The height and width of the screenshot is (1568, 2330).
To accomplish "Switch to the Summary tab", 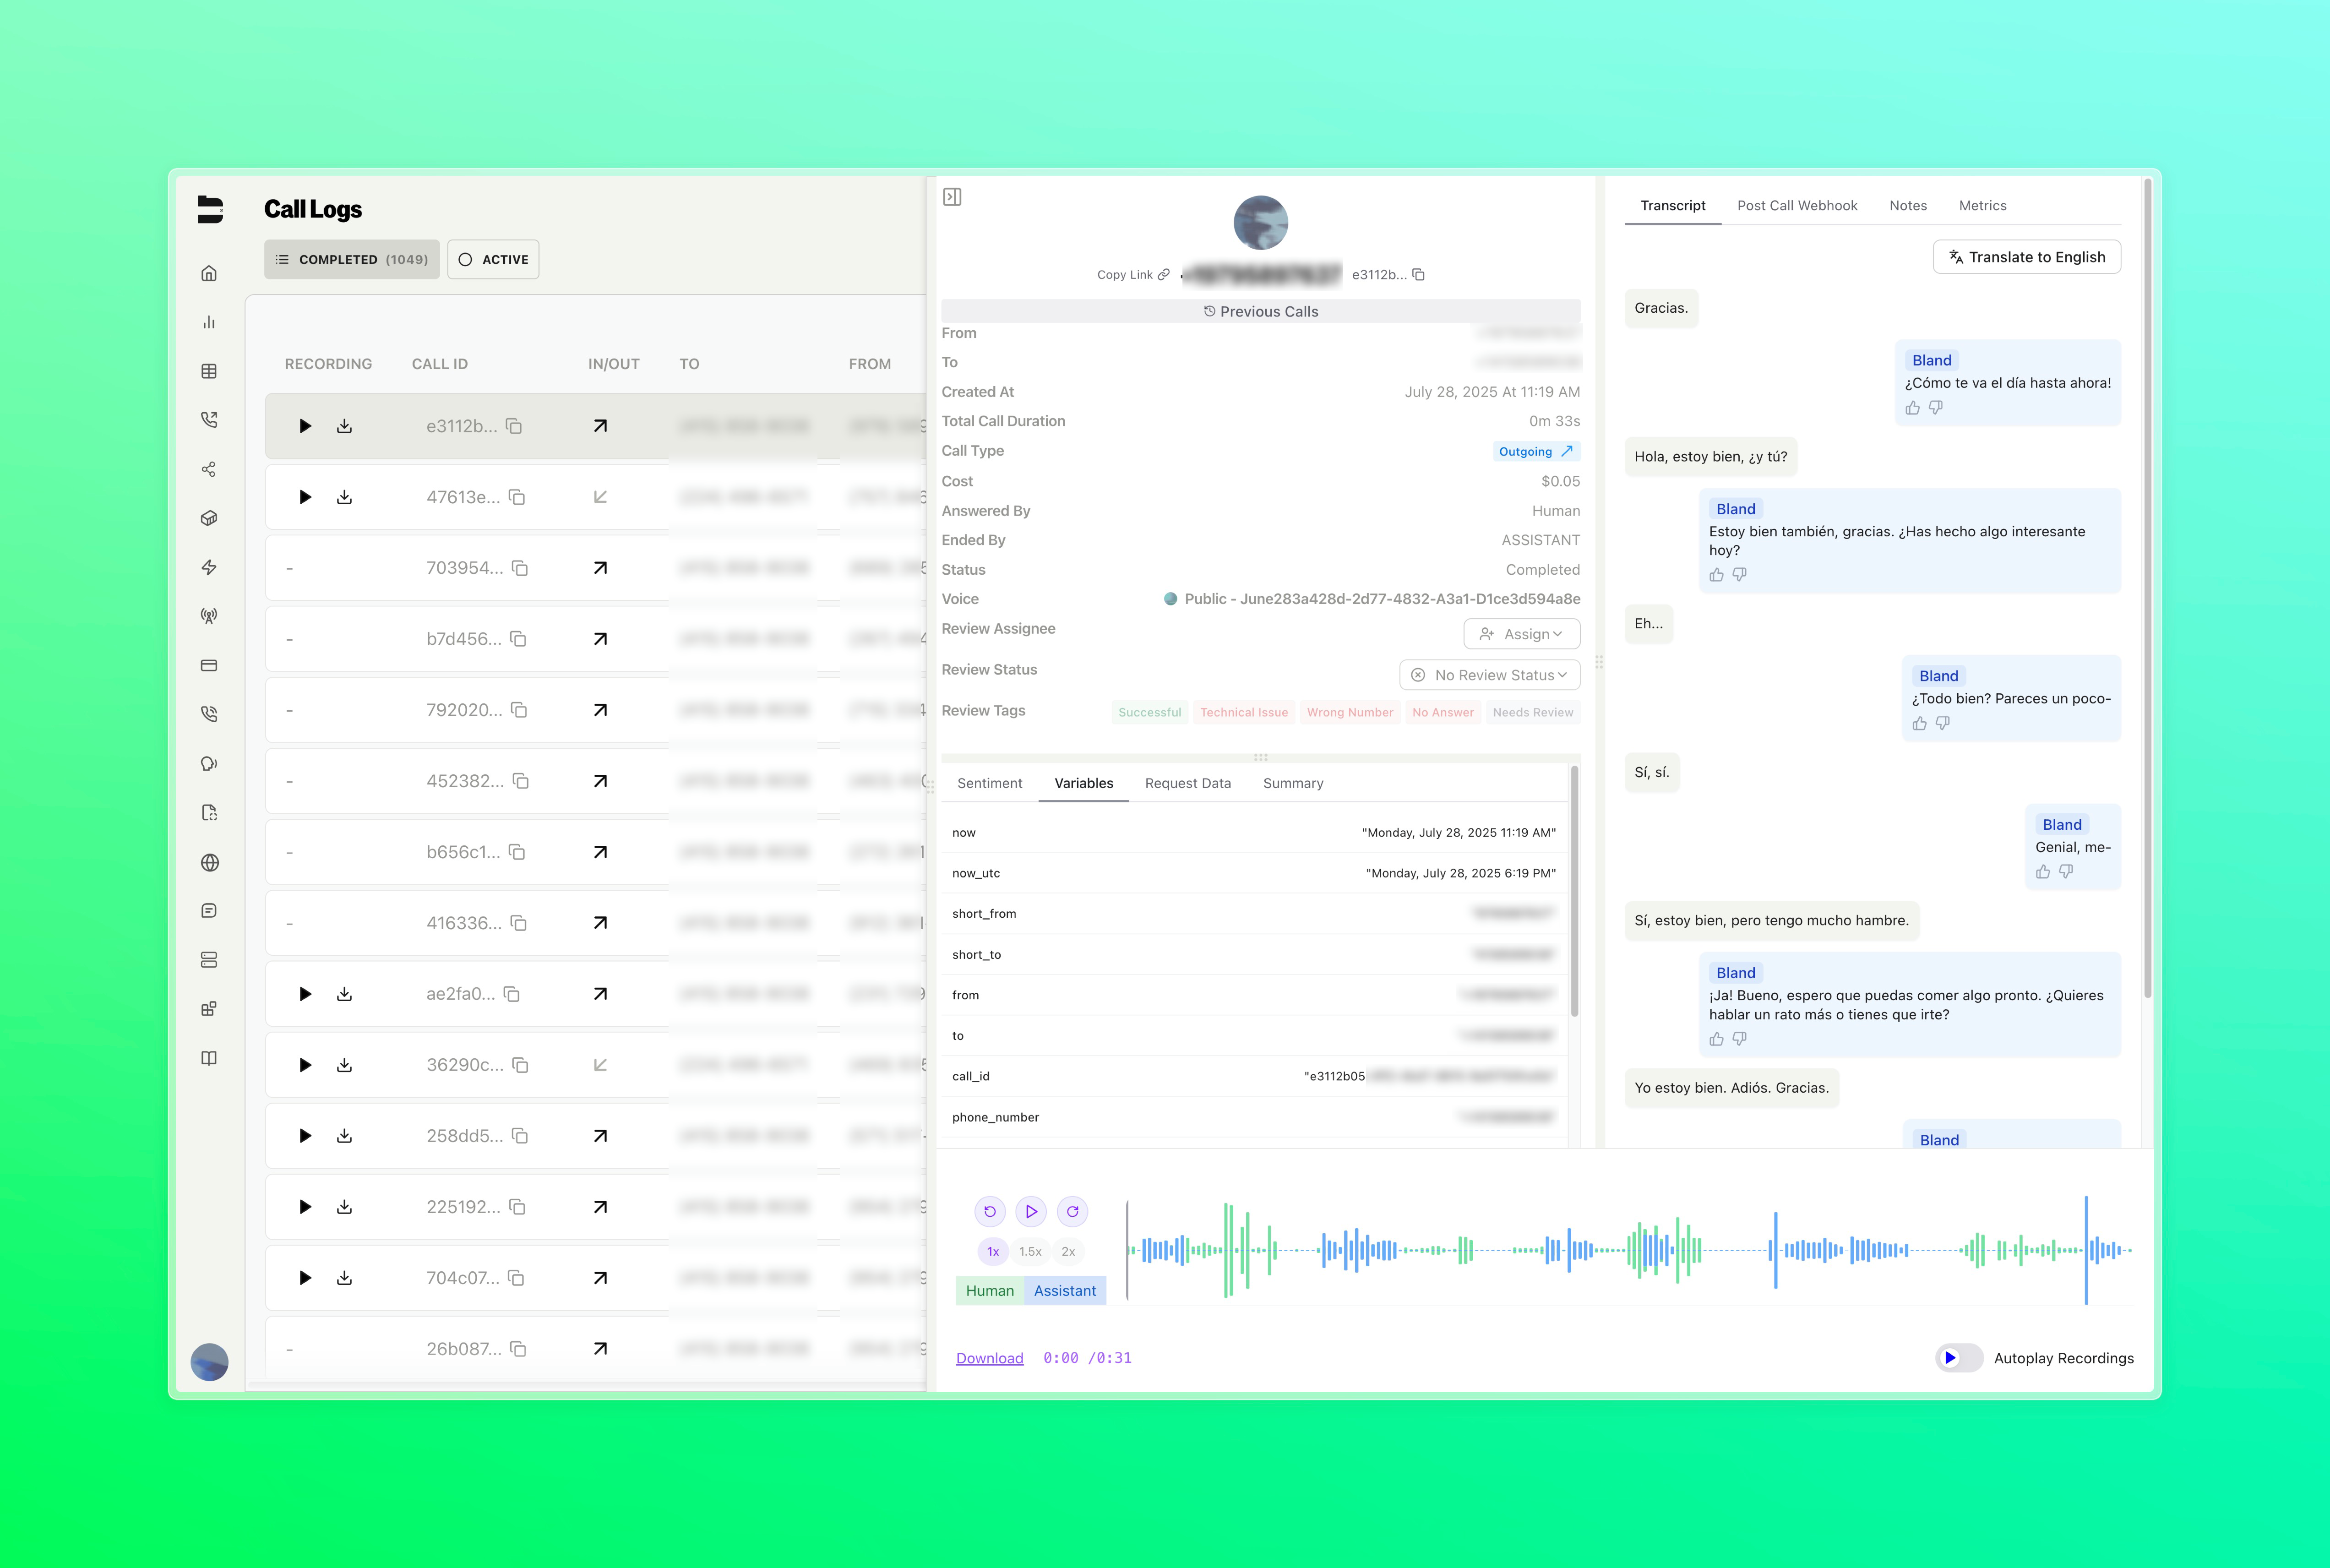I will pos(1293,783).
